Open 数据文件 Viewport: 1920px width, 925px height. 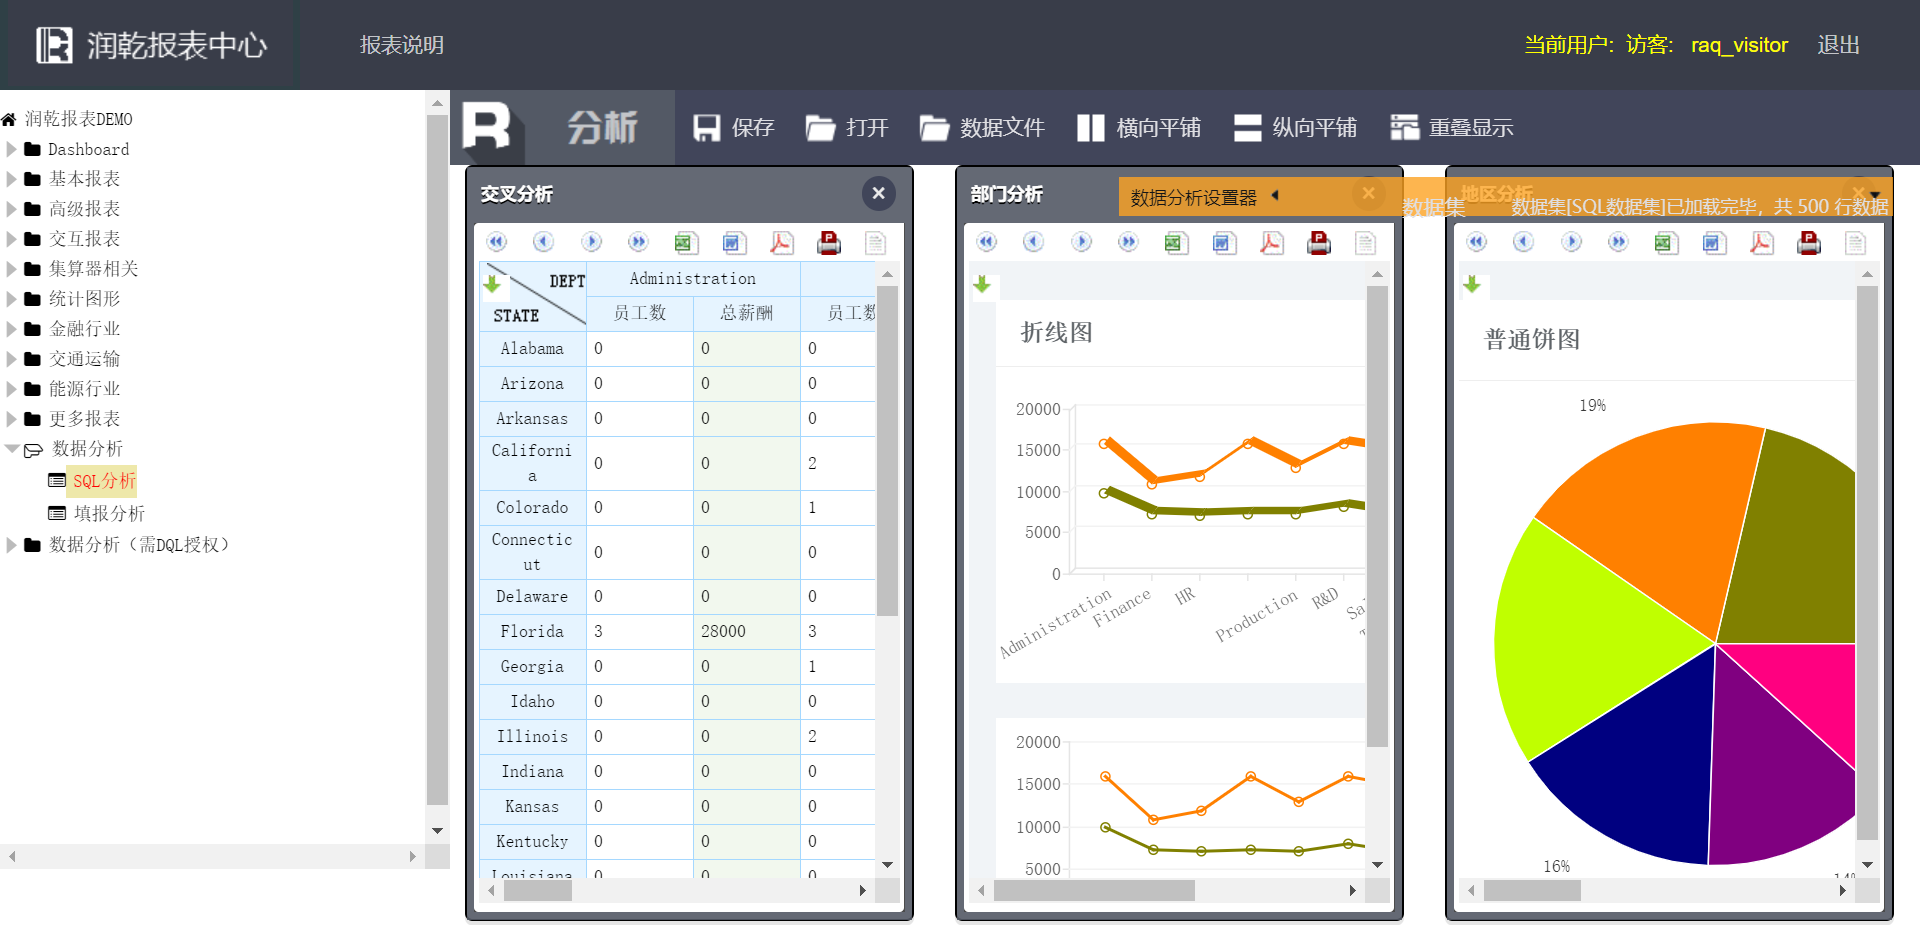[982, 127]
